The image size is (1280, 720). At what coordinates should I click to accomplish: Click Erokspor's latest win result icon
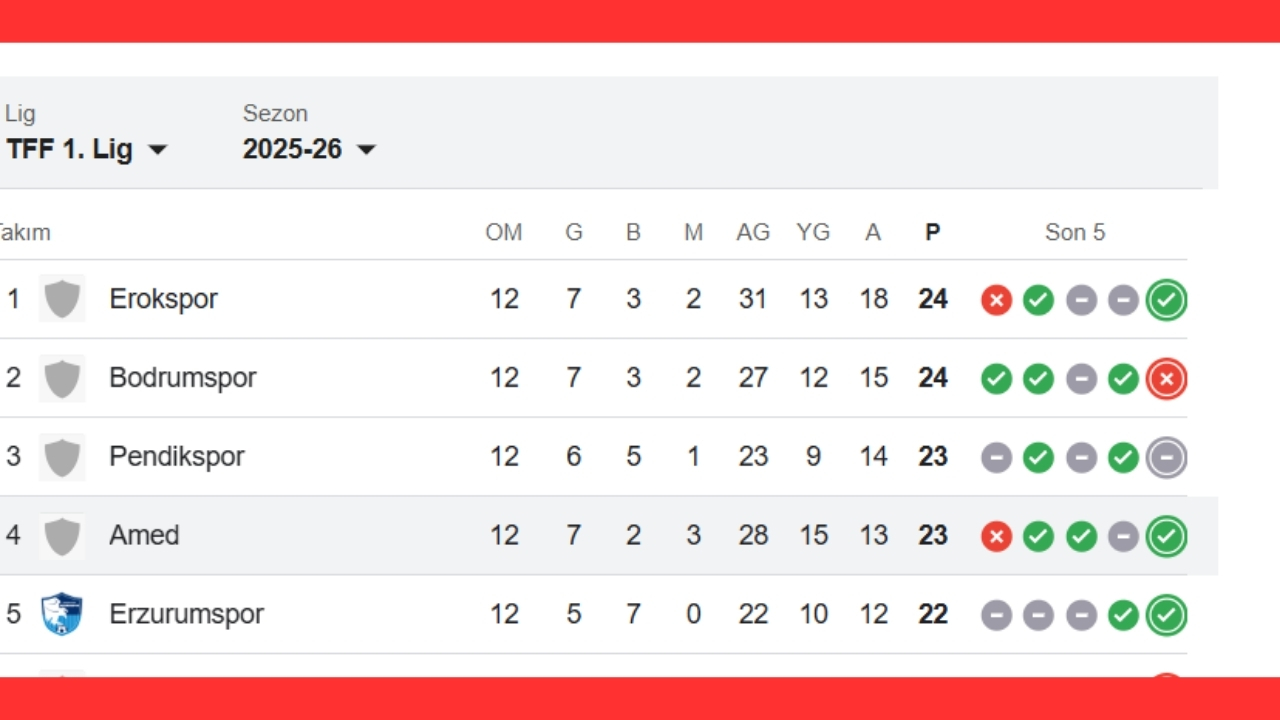(1166, 300)
